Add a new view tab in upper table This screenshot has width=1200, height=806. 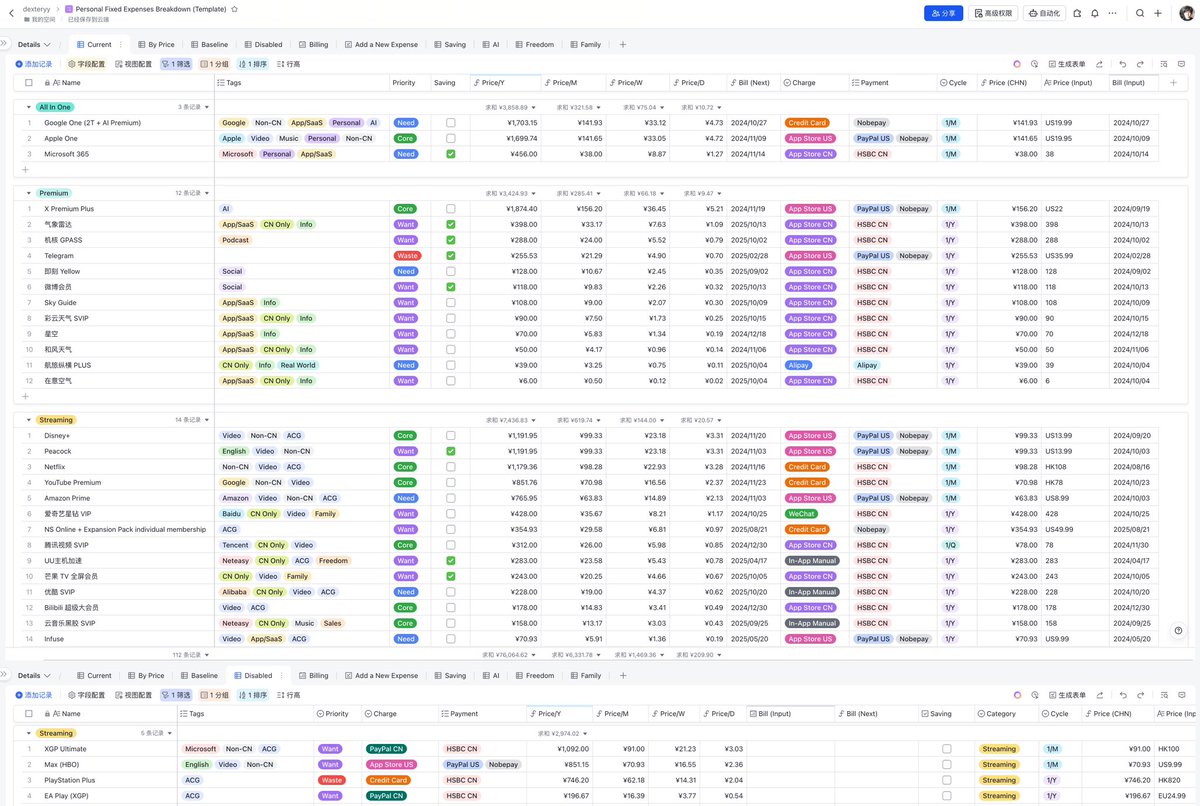click(x=622, y=44)
